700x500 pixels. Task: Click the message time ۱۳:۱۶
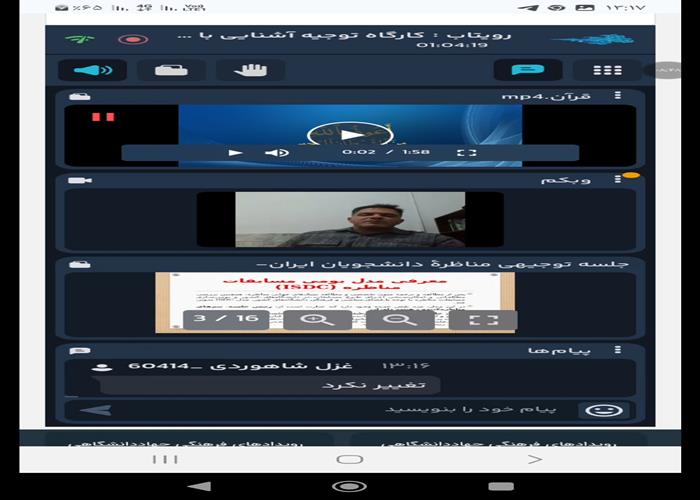point(406,366)
